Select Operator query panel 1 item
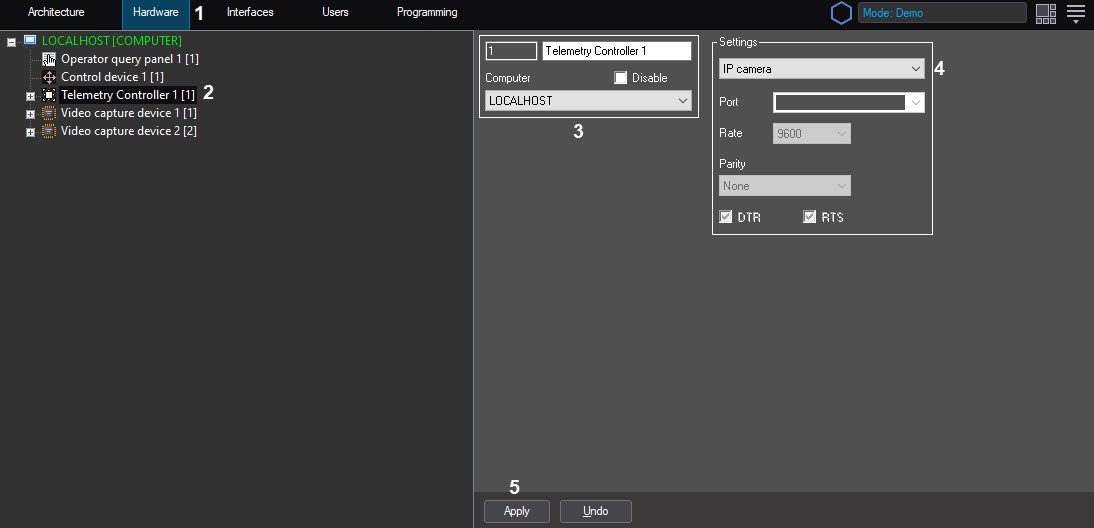Image resolution: width=1094 pixels, height=528 pixels. click(x=130, y=59)
